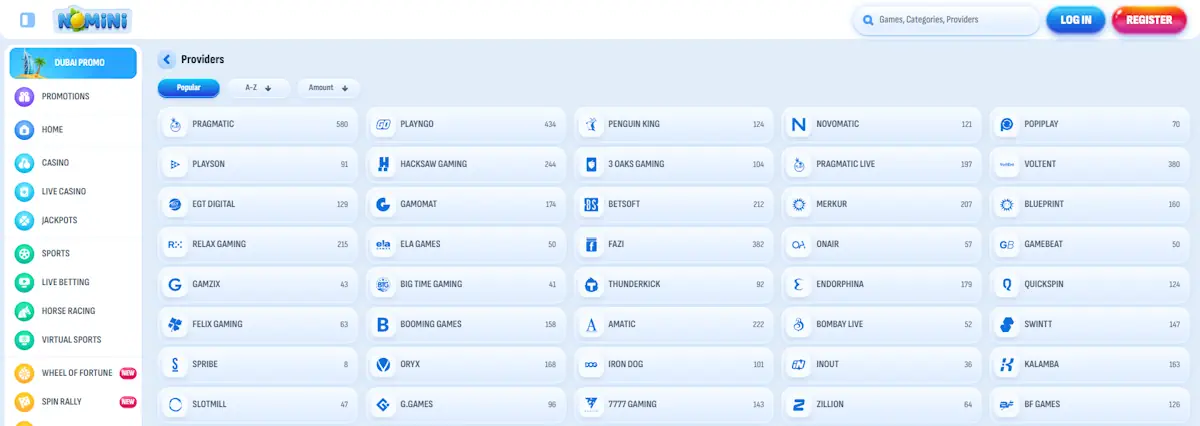Click the Virtual Sports sidebar icon
The image size is (1200, 426).
24,341
